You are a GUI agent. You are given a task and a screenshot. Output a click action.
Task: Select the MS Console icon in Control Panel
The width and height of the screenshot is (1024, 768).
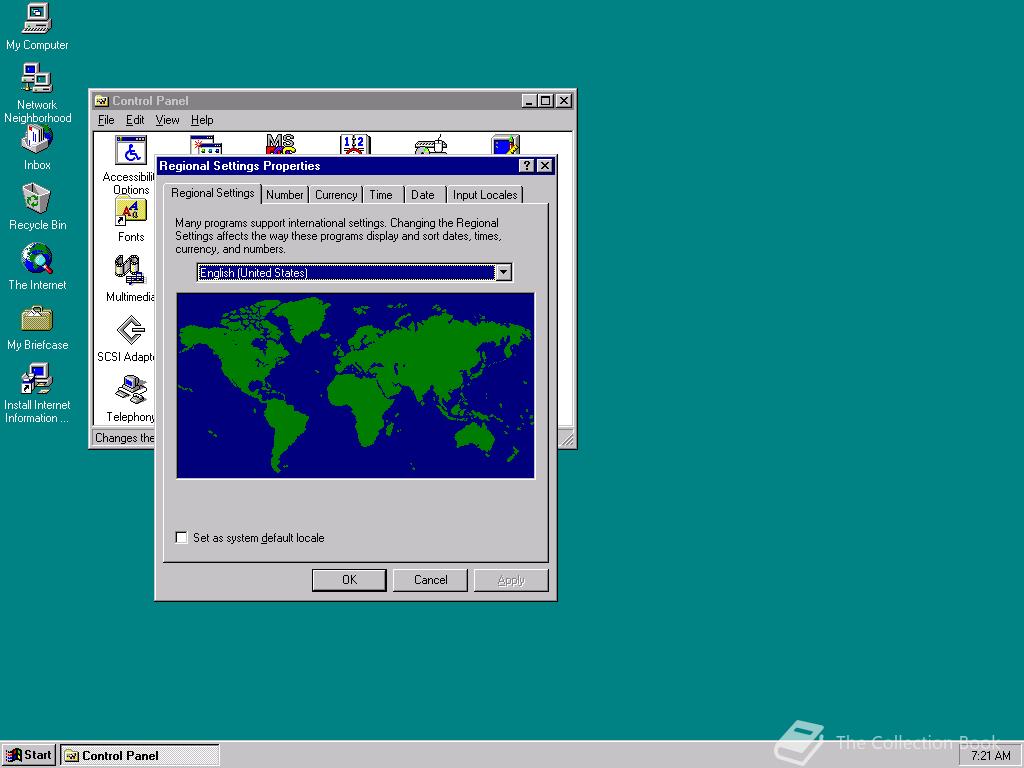tap(281, 144)
